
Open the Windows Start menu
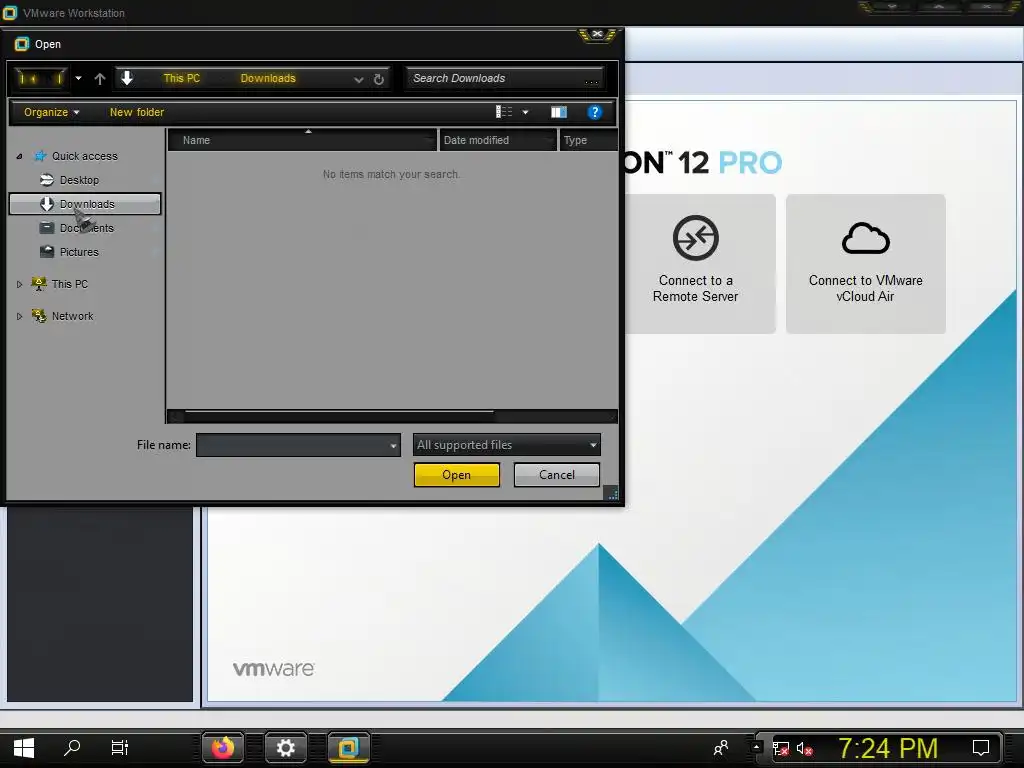coord(24,748)
